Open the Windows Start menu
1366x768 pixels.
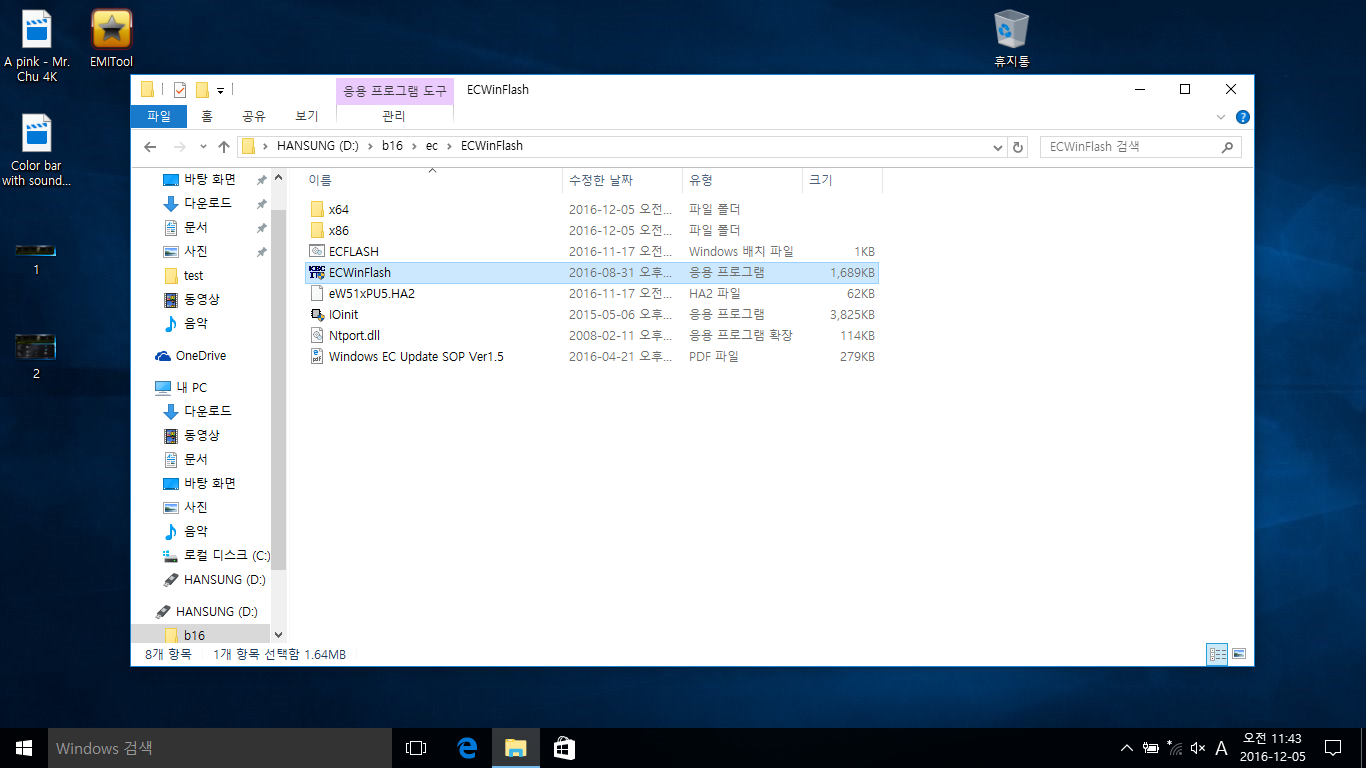point(24,748)
